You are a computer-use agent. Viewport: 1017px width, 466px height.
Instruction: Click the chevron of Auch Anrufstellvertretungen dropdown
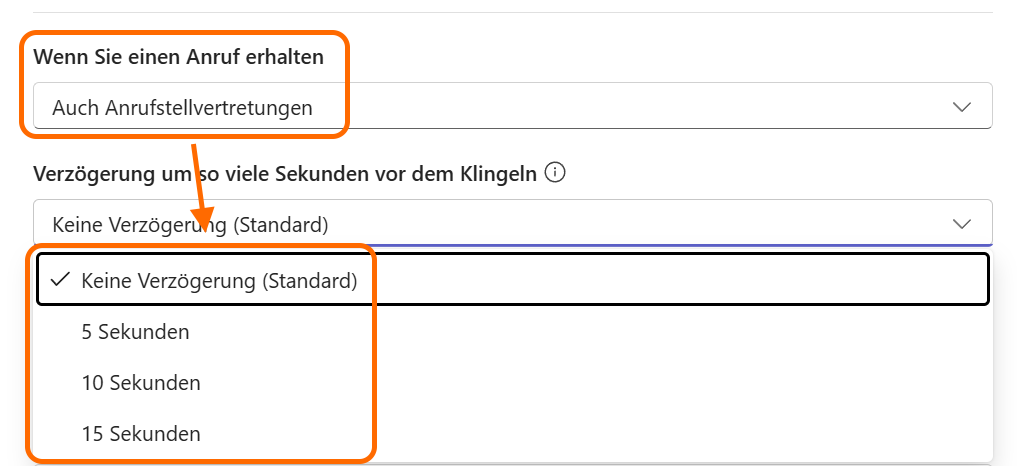(962, 107)
